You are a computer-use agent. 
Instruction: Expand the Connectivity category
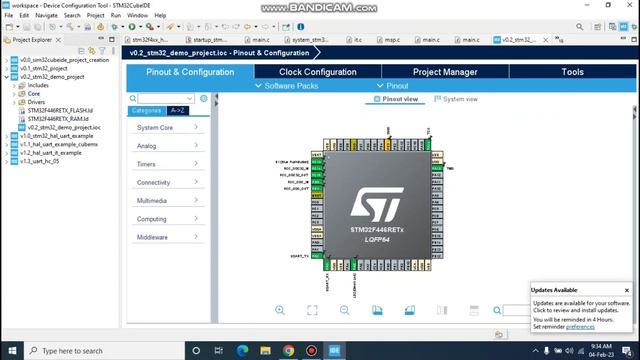tap(167, 182)
